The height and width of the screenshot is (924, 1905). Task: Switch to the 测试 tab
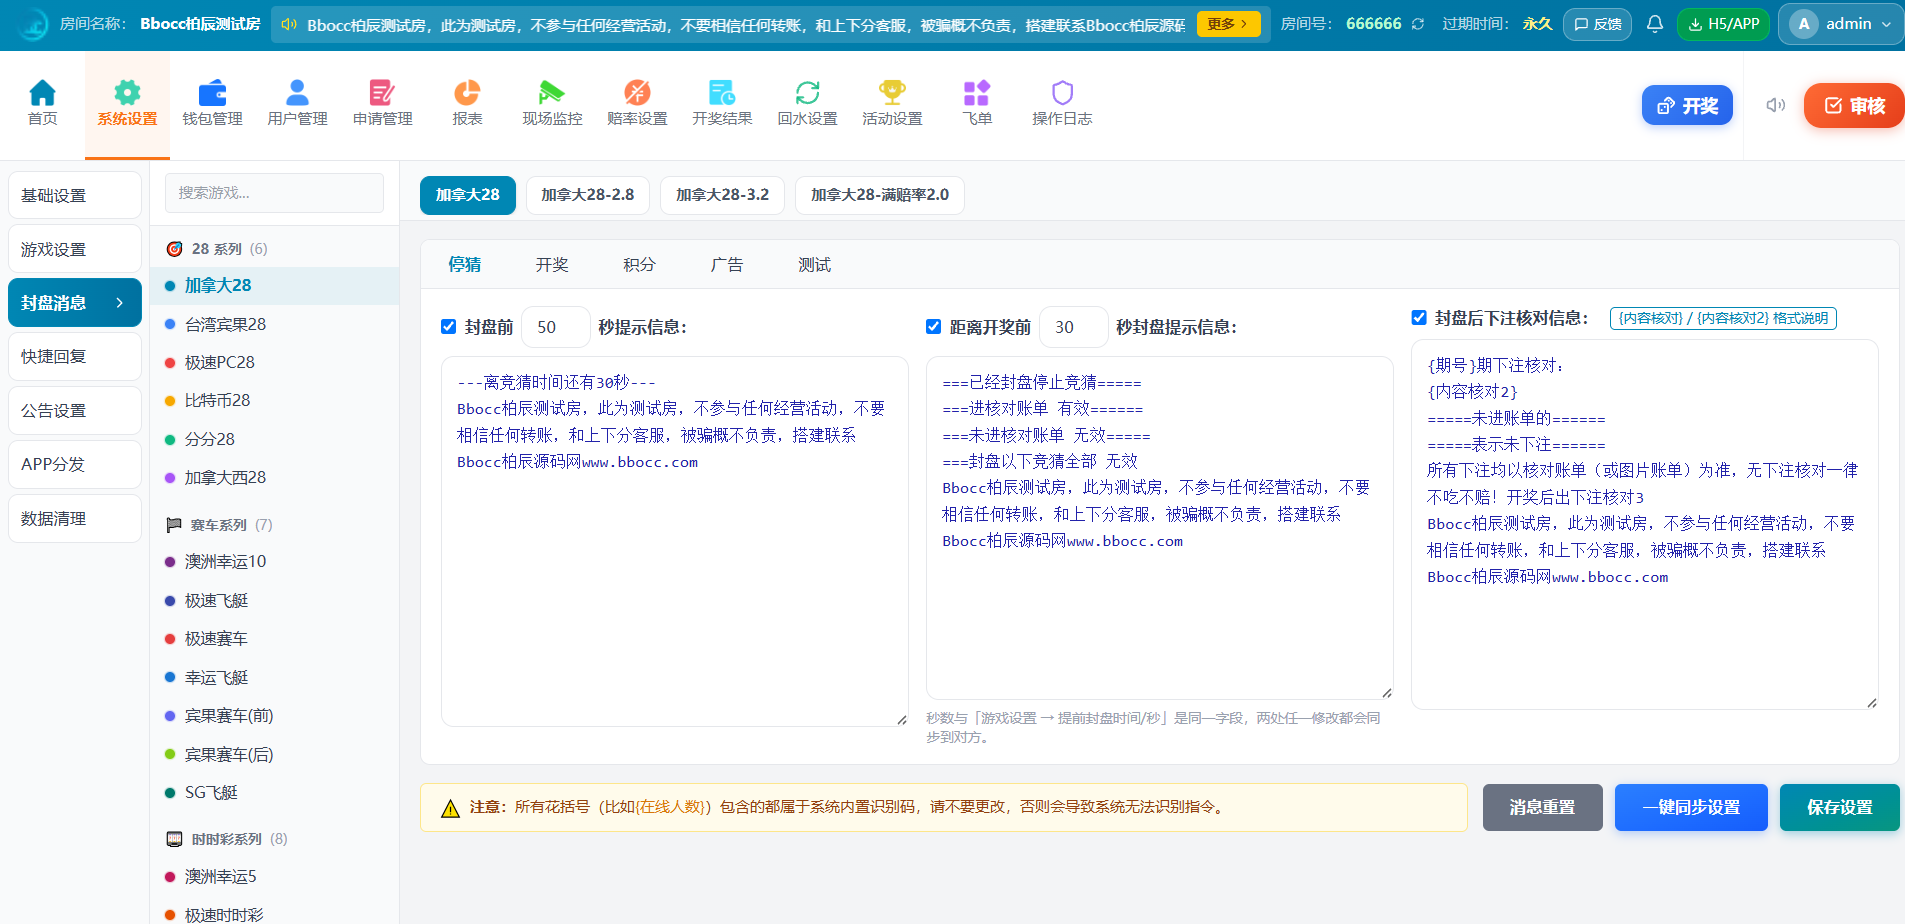point(815,265)
